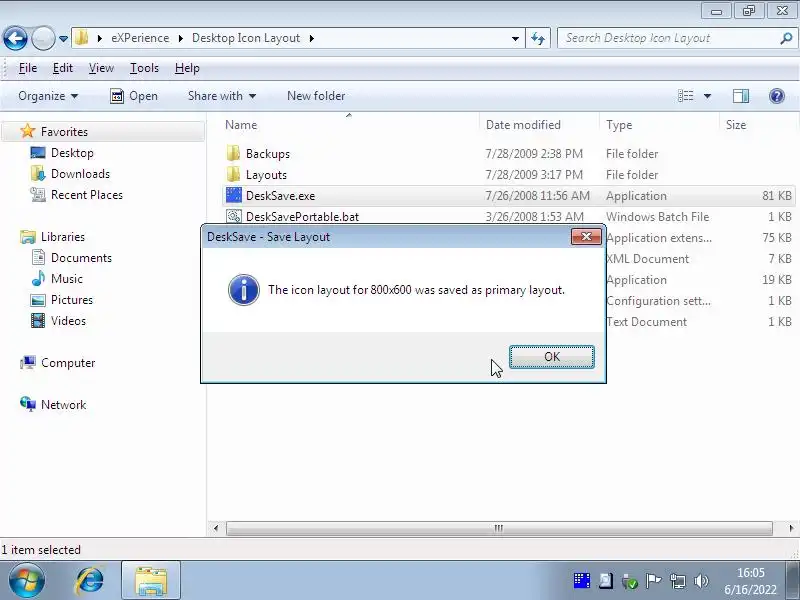Image resolution: width=800 pixels, height=600 pixels.
Task: Open the address bar history dropdown
Action: (x=515, y=38)
